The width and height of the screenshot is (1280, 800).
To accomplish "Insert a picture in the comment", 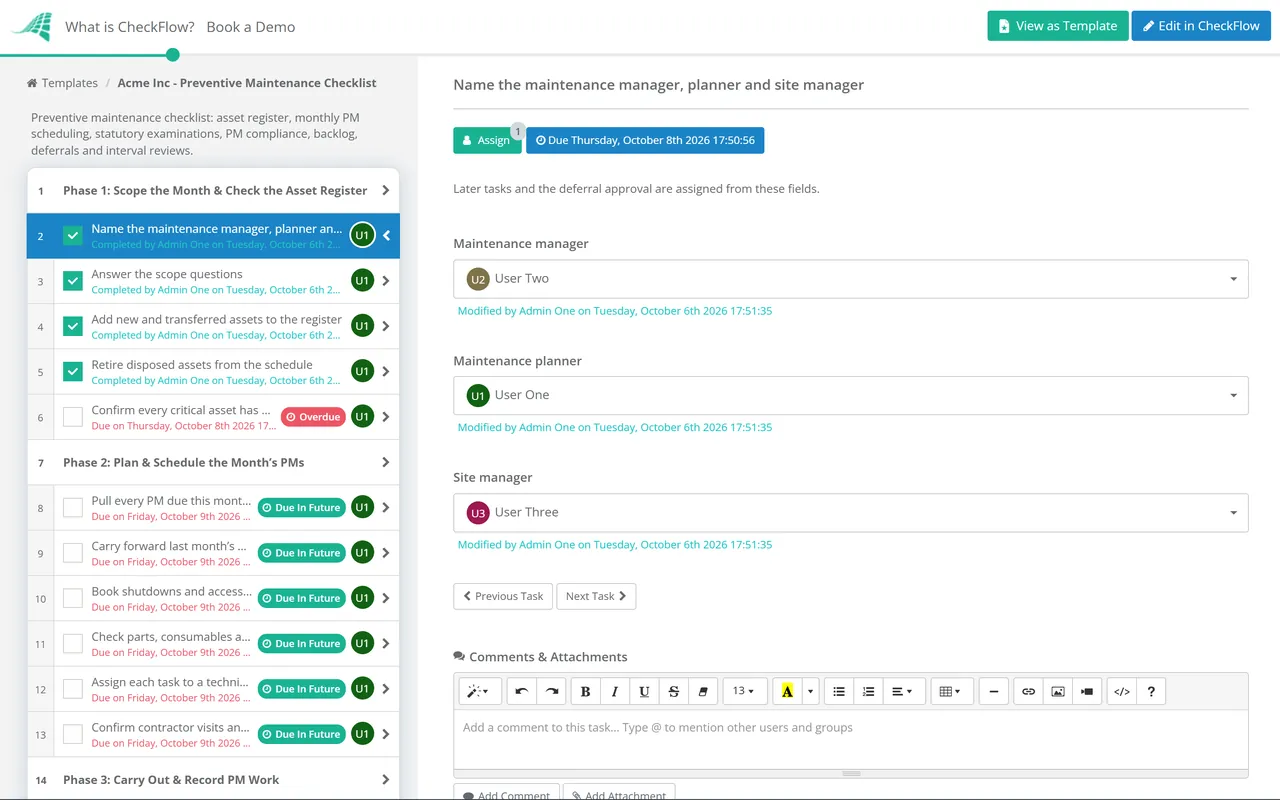I will [1057, 691].
